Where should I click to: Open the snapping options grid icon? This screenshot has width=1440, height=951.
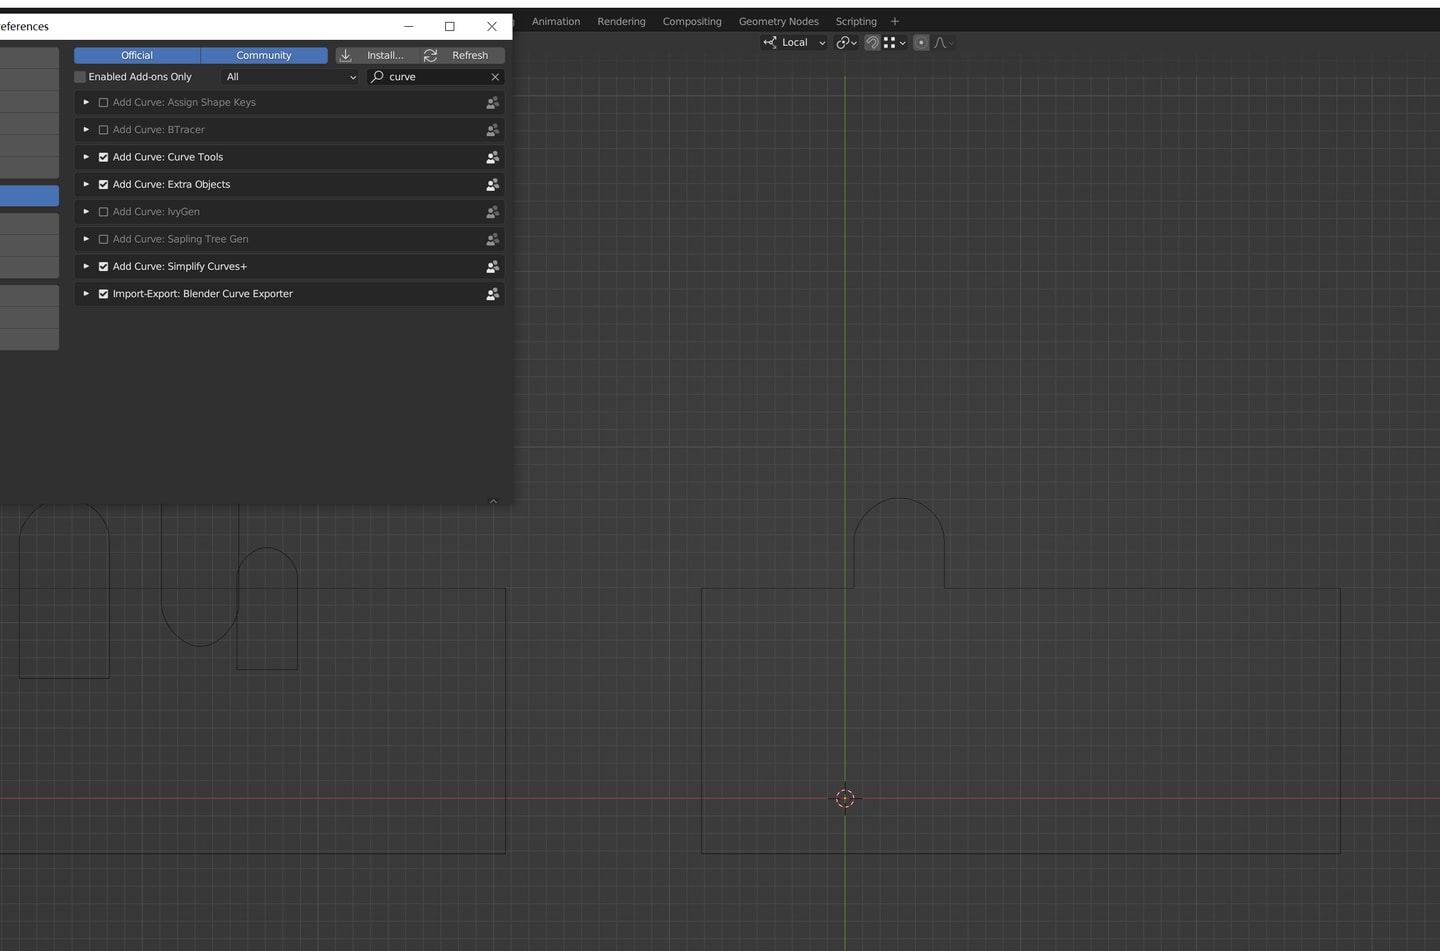893,43
